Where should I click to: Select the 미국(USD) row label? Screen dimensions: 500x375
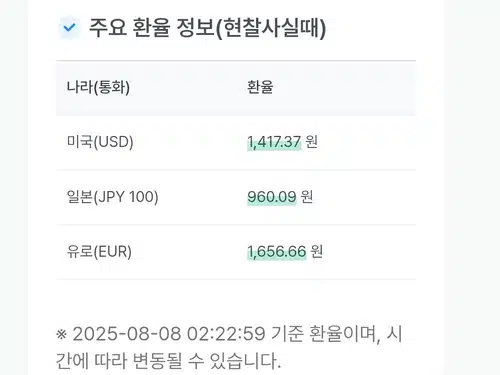tap(100, 142)
